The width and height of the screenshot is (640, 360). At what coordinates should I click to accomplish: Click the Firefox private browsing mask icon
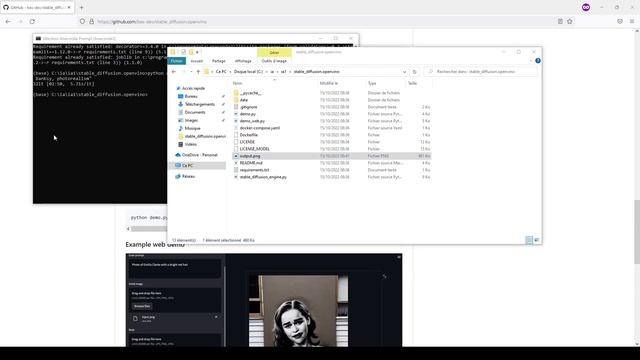click(x=586, y=7)
